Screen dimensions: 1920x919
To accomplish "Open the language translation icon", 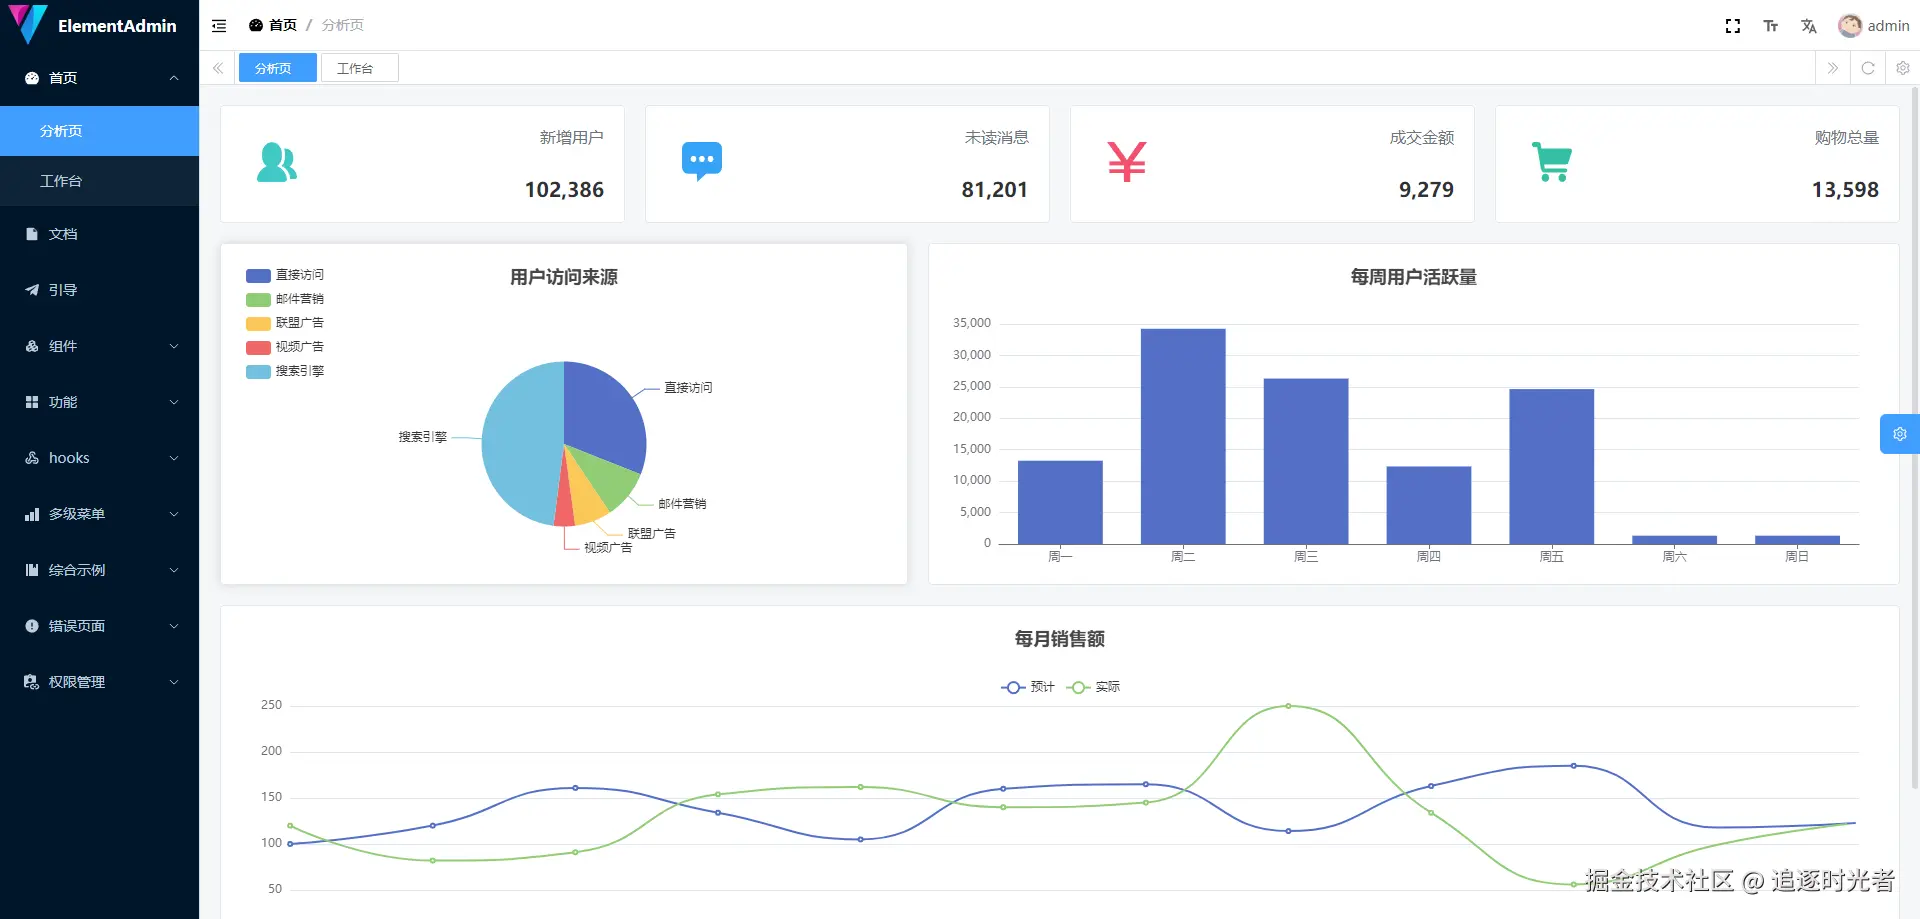I will 1809,26.
